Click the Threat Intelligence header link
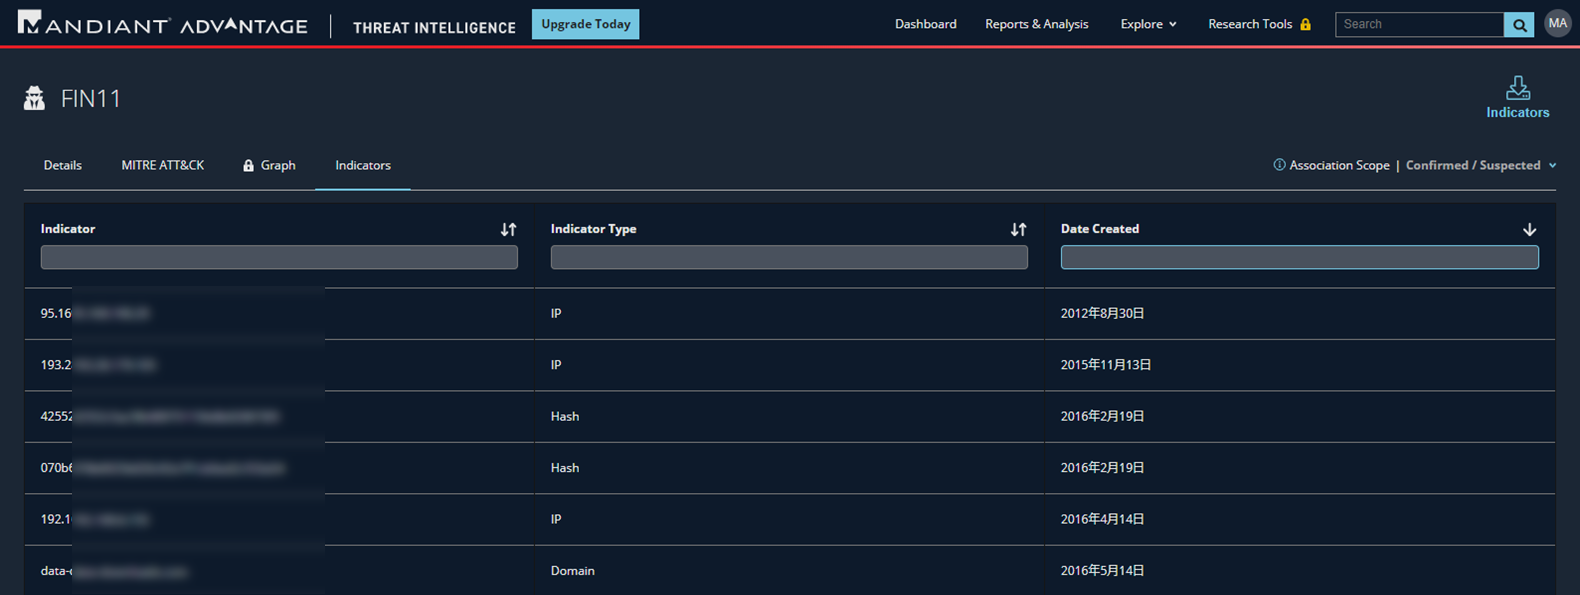 pos(434,27)
